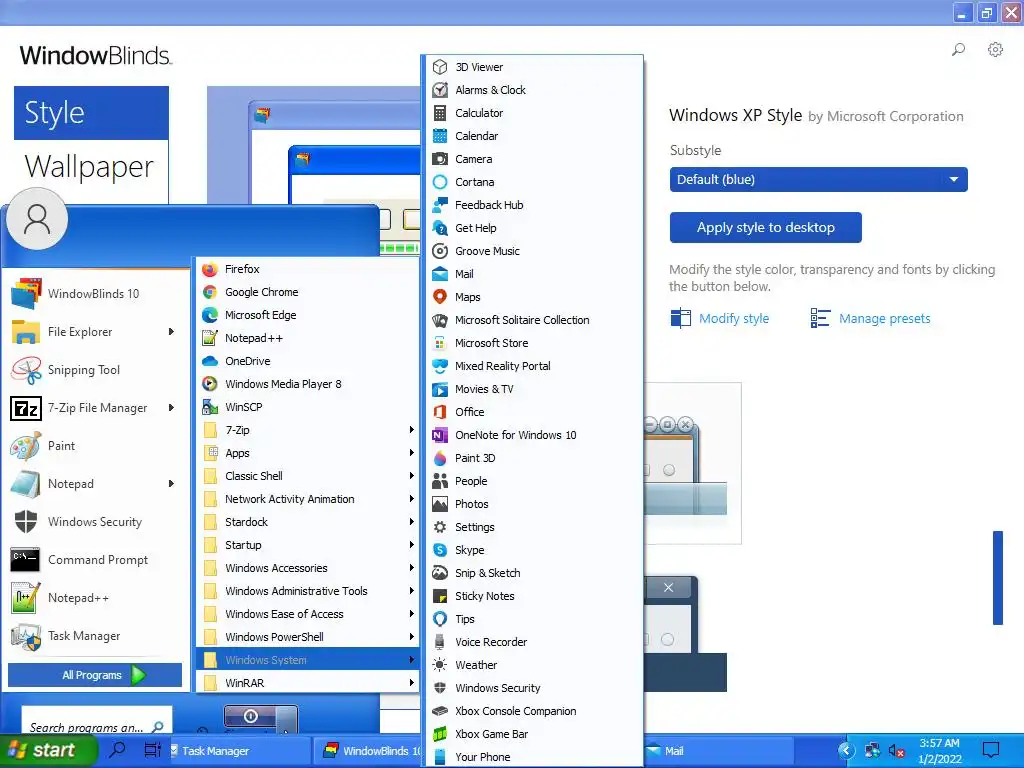
Task: Open Microsoft Solitaire Collection
Action: (534, 320)
